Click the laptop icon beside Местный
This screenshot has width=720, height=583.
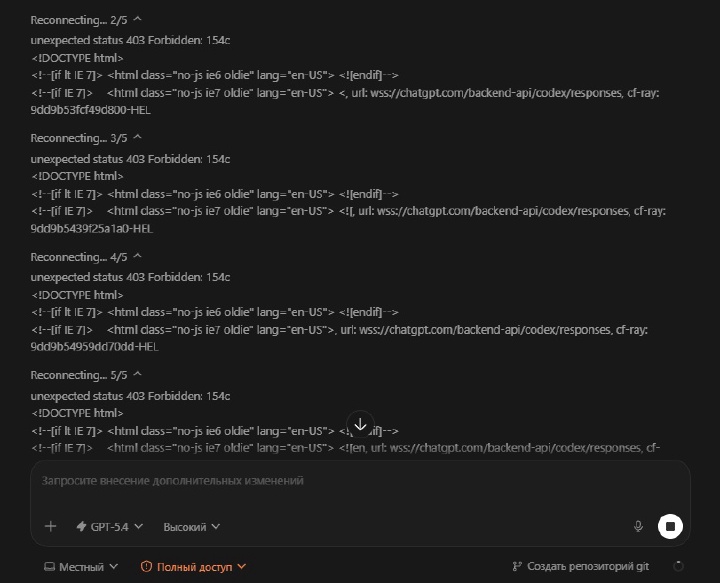pyautogui.click(x=49, y=567)
